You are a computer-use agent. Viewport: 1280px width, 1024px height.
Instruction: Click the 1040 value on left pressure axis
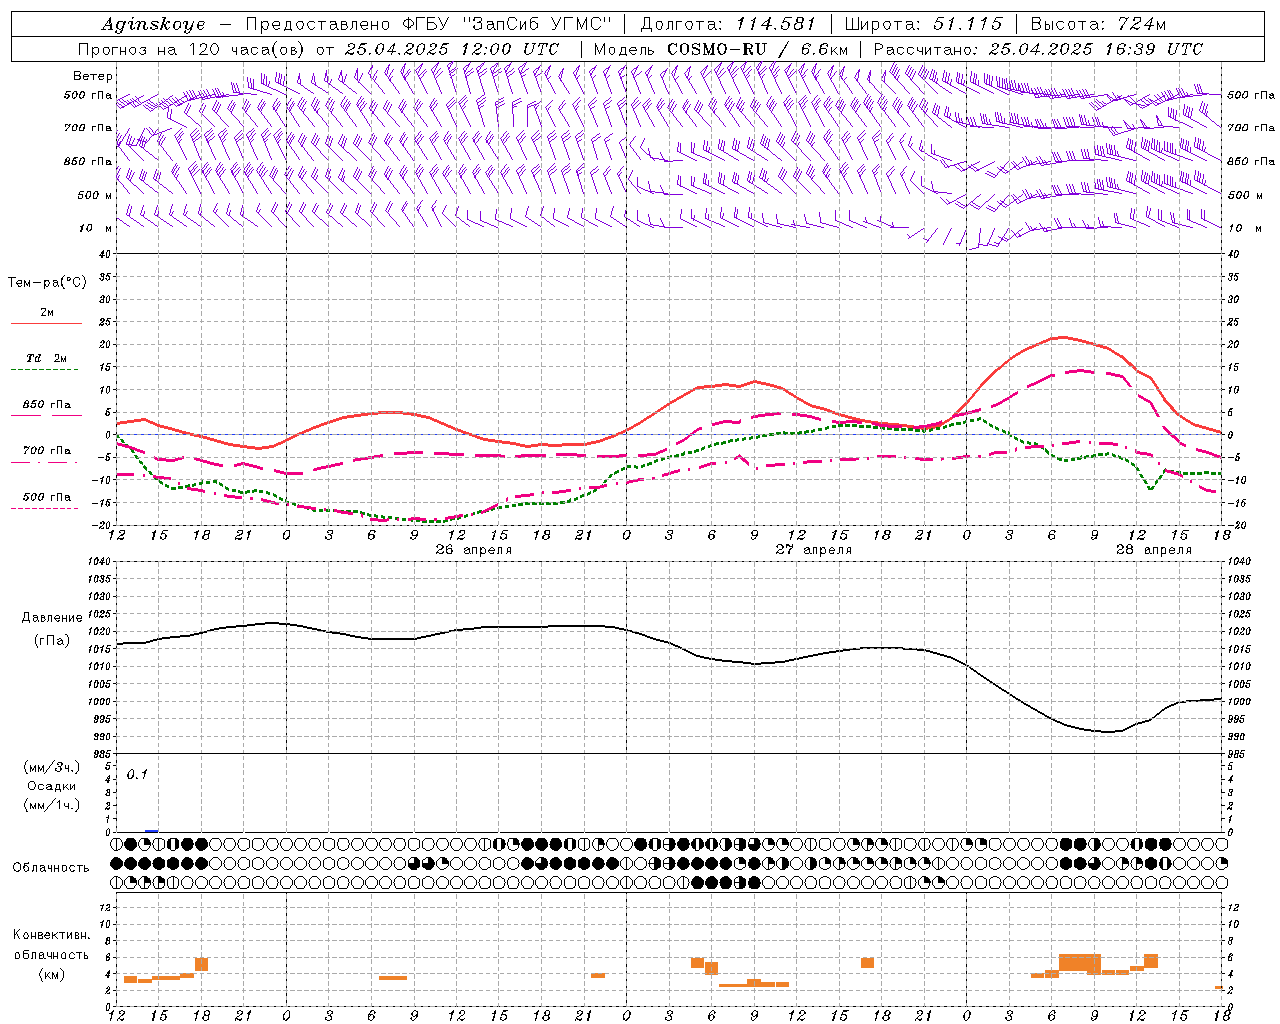(x=99, y=562)
